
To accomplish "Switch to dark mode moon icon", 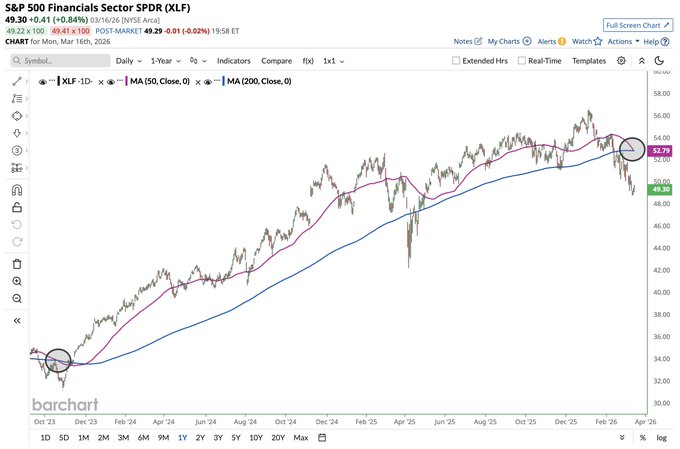I will tap(659, 61).
